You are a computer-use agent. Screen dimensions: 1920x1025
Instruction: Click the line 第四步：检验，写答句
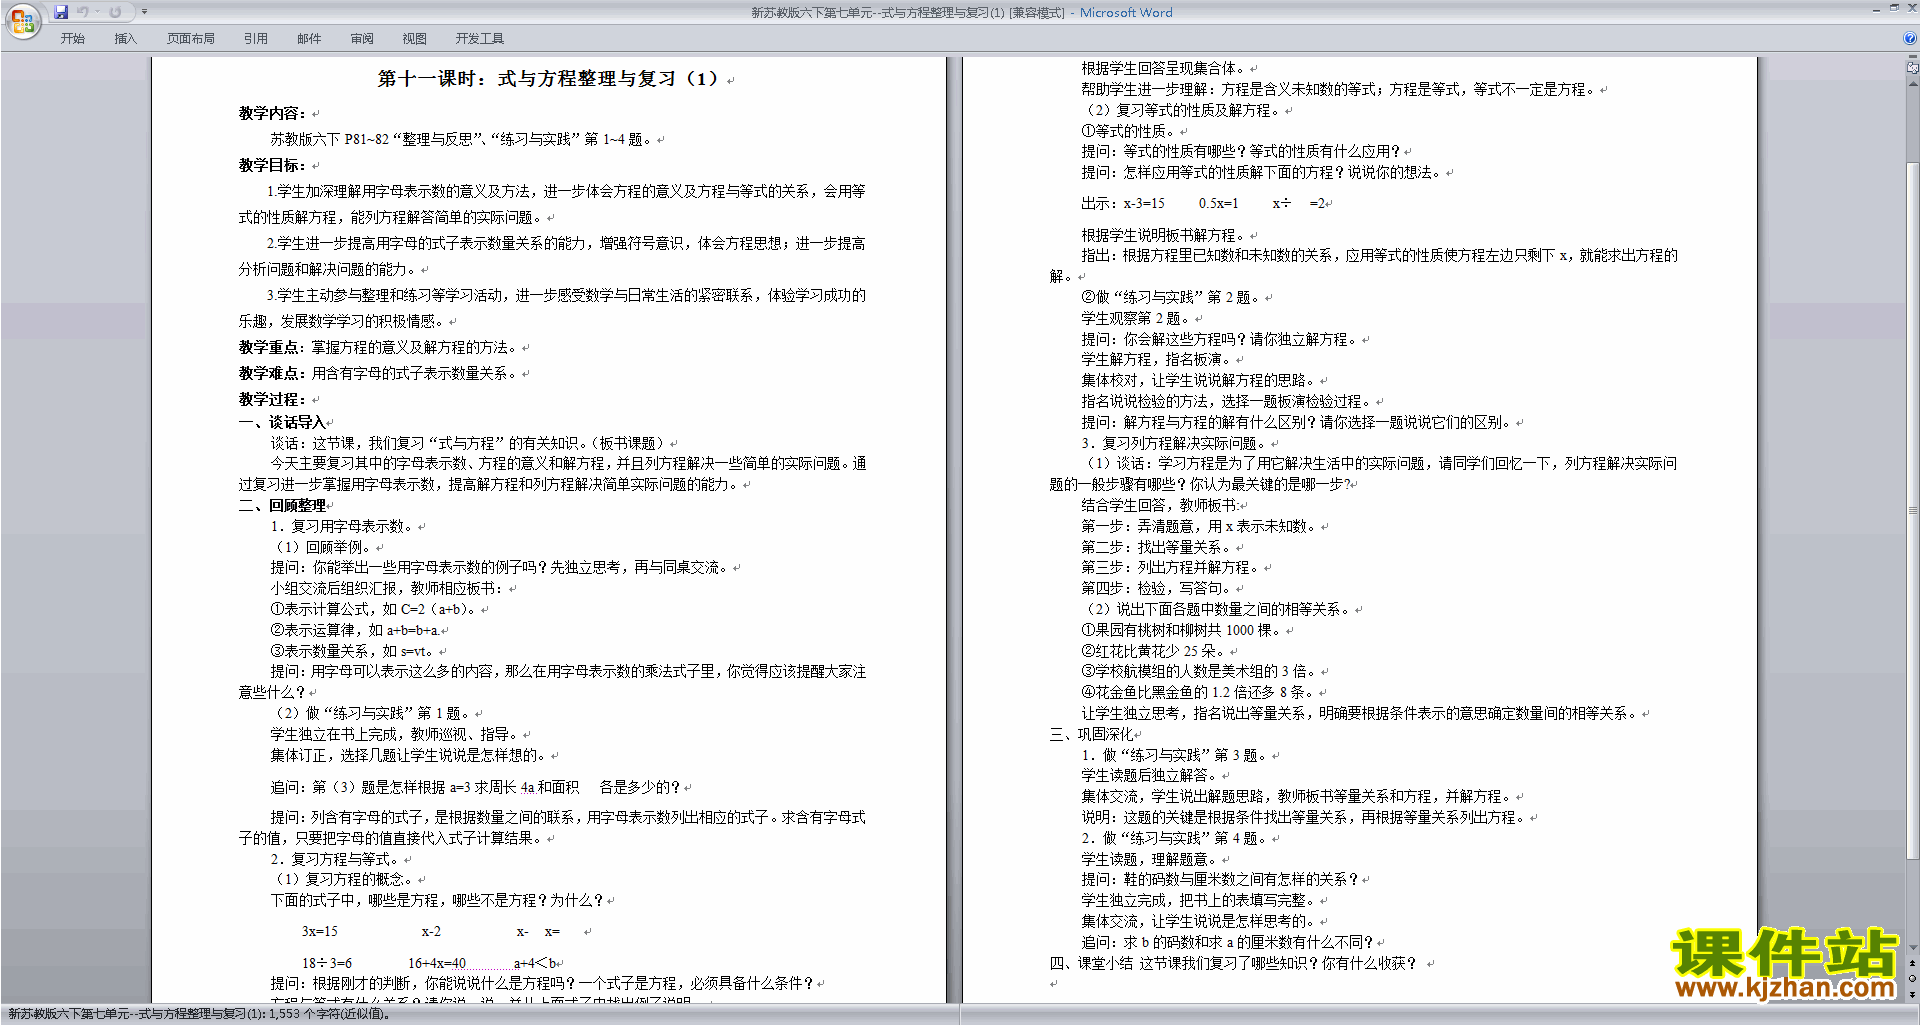(1156, 588)
